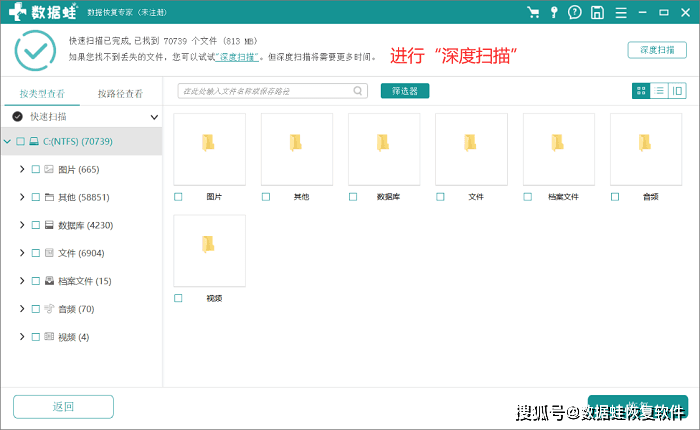Expand the 文件 (6904) node

click(22, 253)
